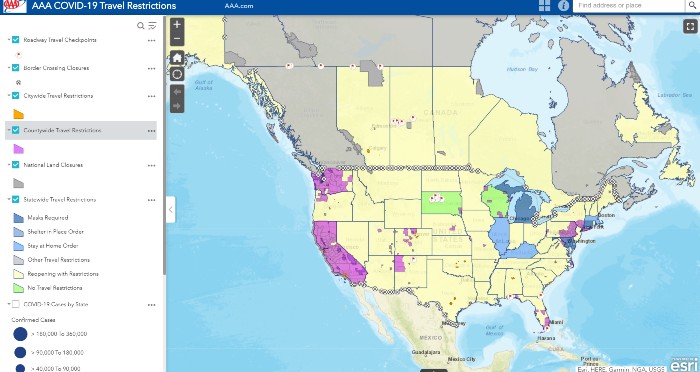Open the basemap gallery grid icon
This screenshot has width=700, height=372.
click(544, 6)
